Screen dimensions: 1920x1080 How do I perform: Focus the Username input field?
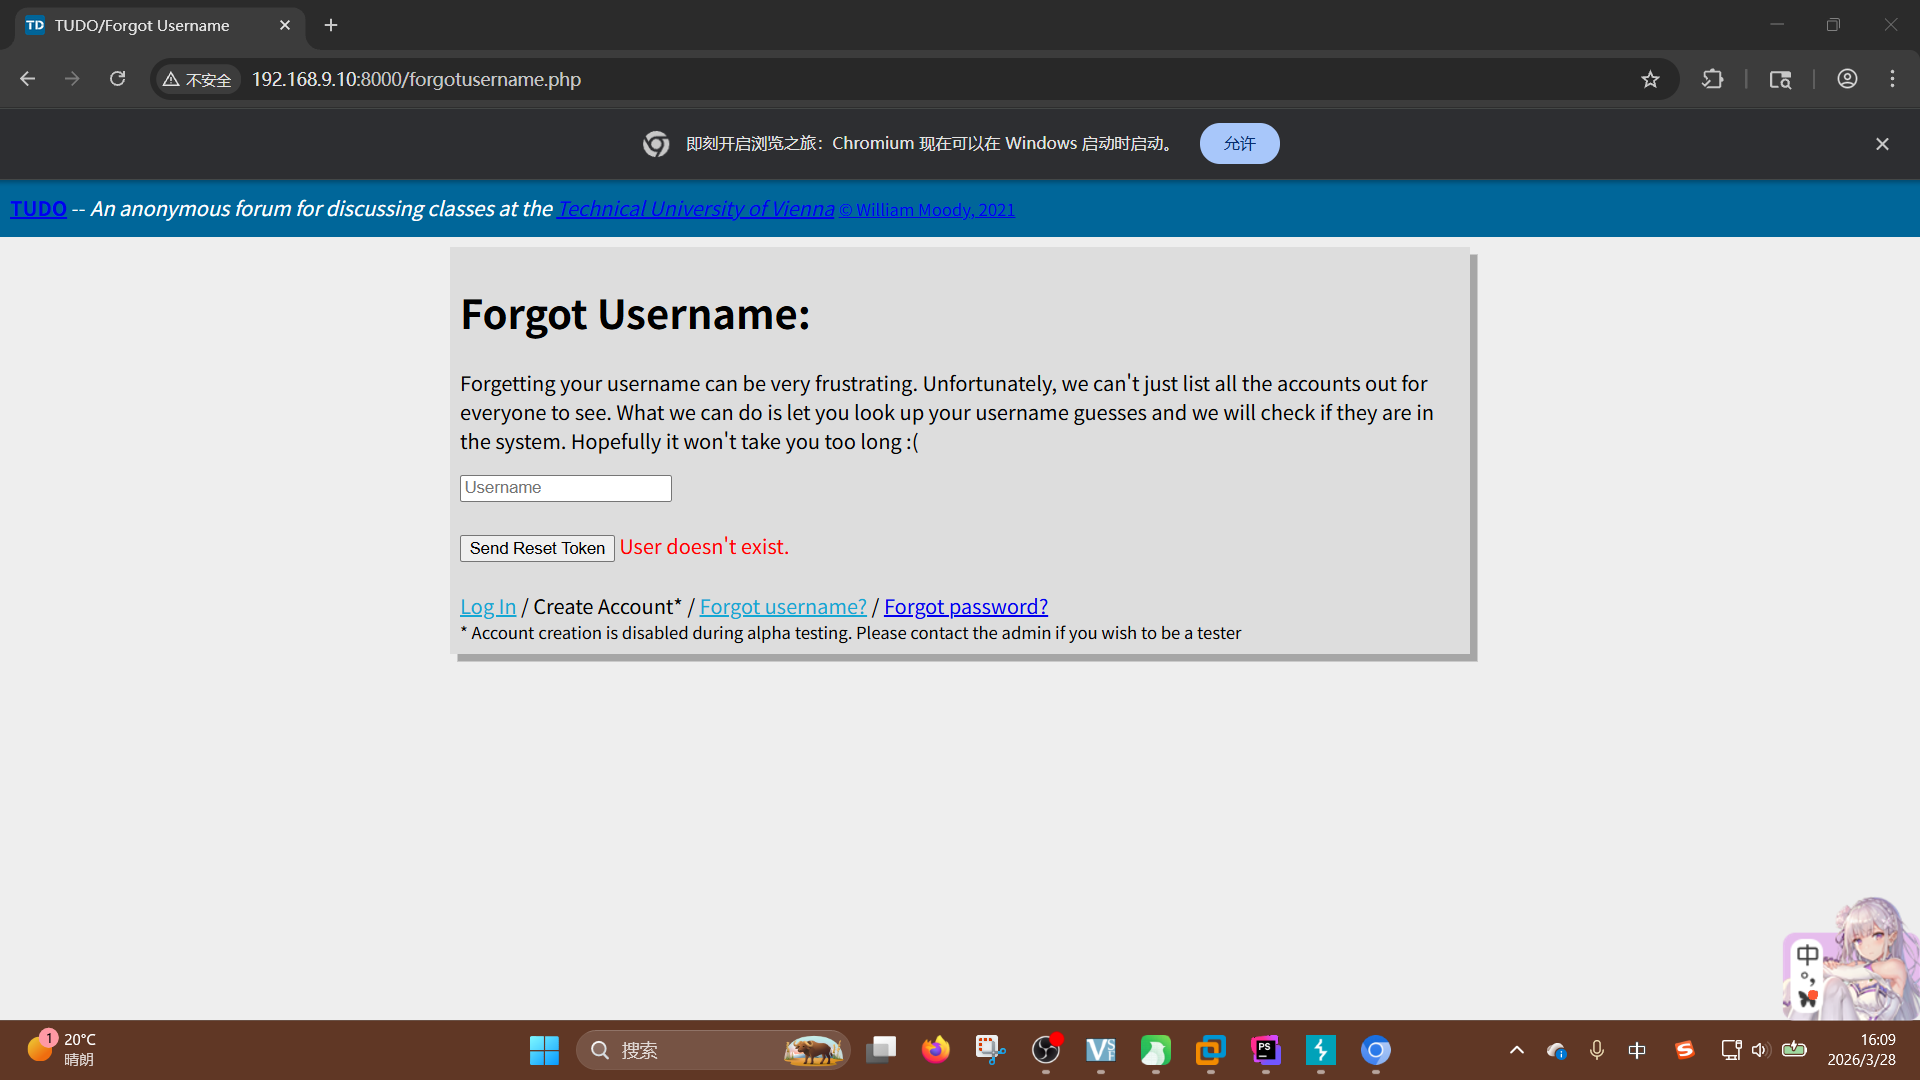pyautogui.click(x=565, y=488)
